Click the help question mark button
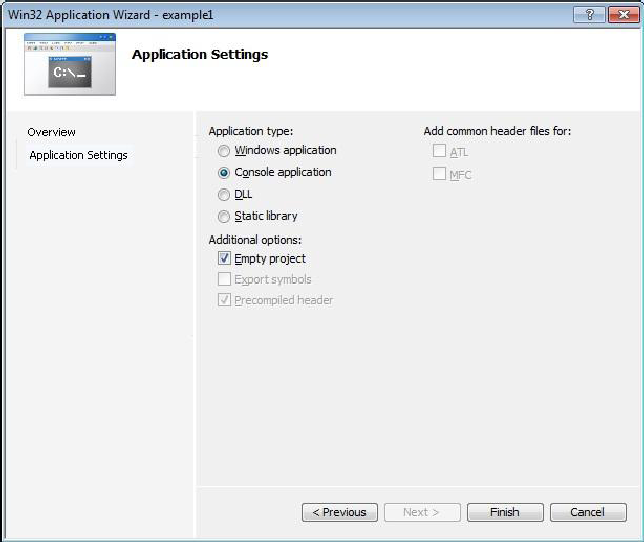The image size is (644, 542). [589, 15]
